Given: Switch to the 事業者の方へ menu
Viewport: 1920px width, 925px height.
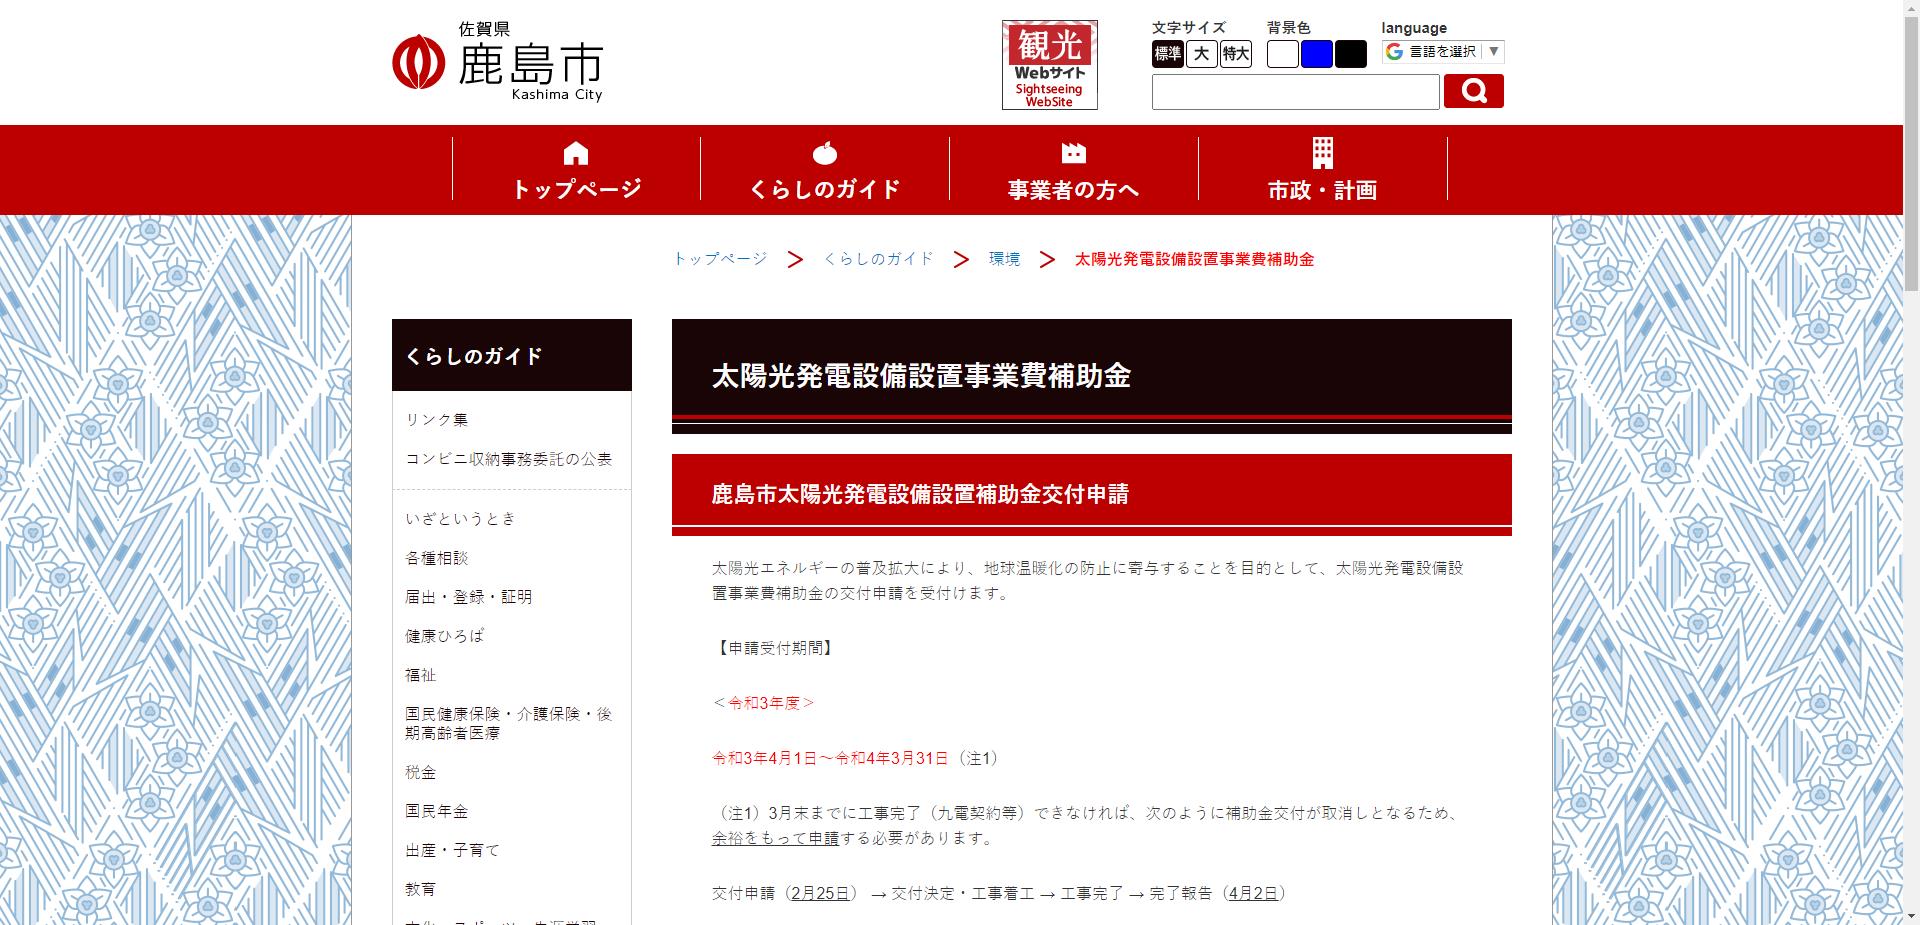Looking at the screenshot, I should pyautogui.click(x=1072, y=188).
